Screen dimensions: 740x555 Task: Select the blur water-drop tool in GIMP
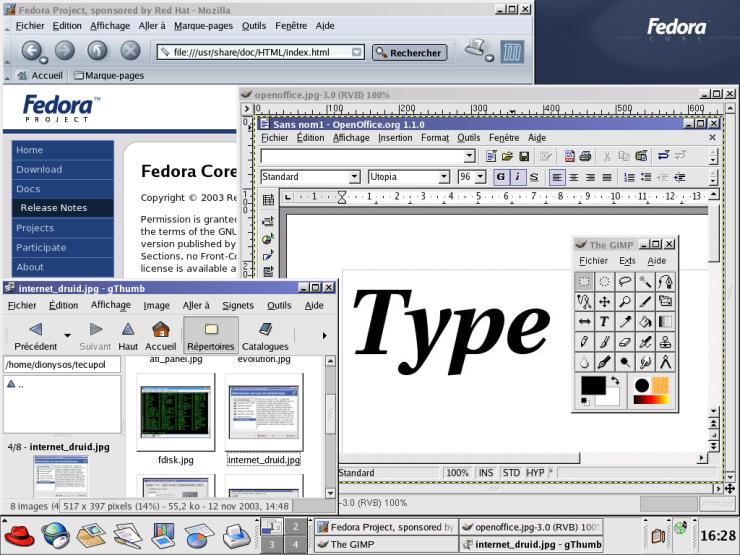[x=584, y=362]
